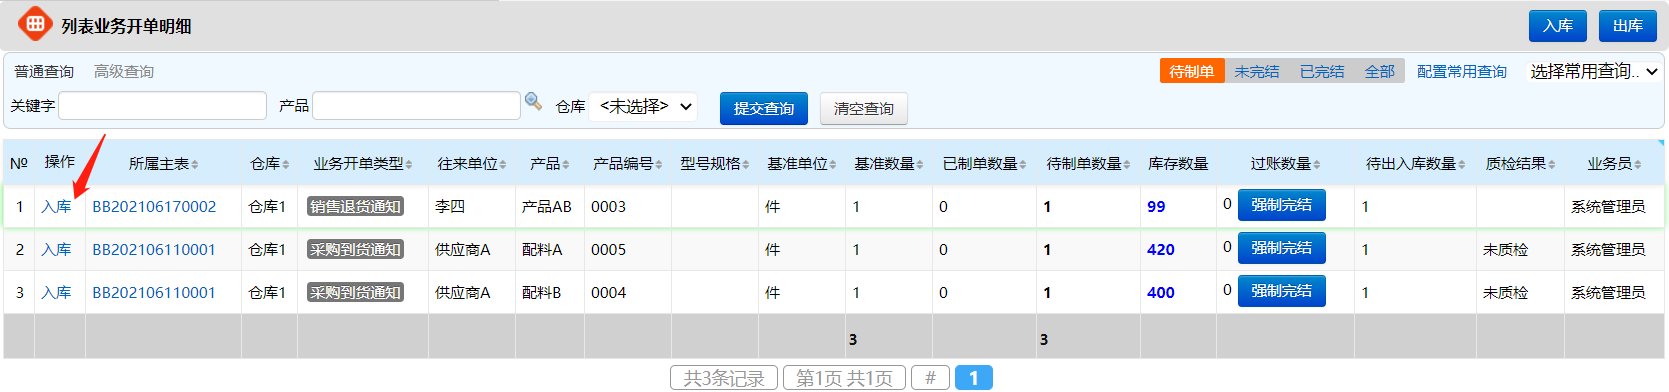Click 强制完结 button in 产品AB row
Viewport: 1669px width, 392px height.
(x=1281, y=205)
